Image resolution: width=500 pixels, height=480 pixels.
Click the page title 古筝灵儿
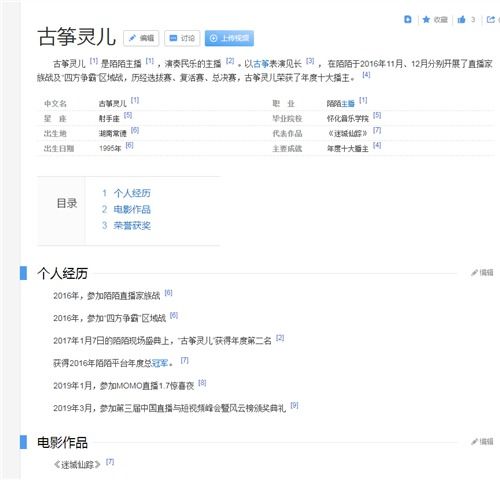(77, 37)
